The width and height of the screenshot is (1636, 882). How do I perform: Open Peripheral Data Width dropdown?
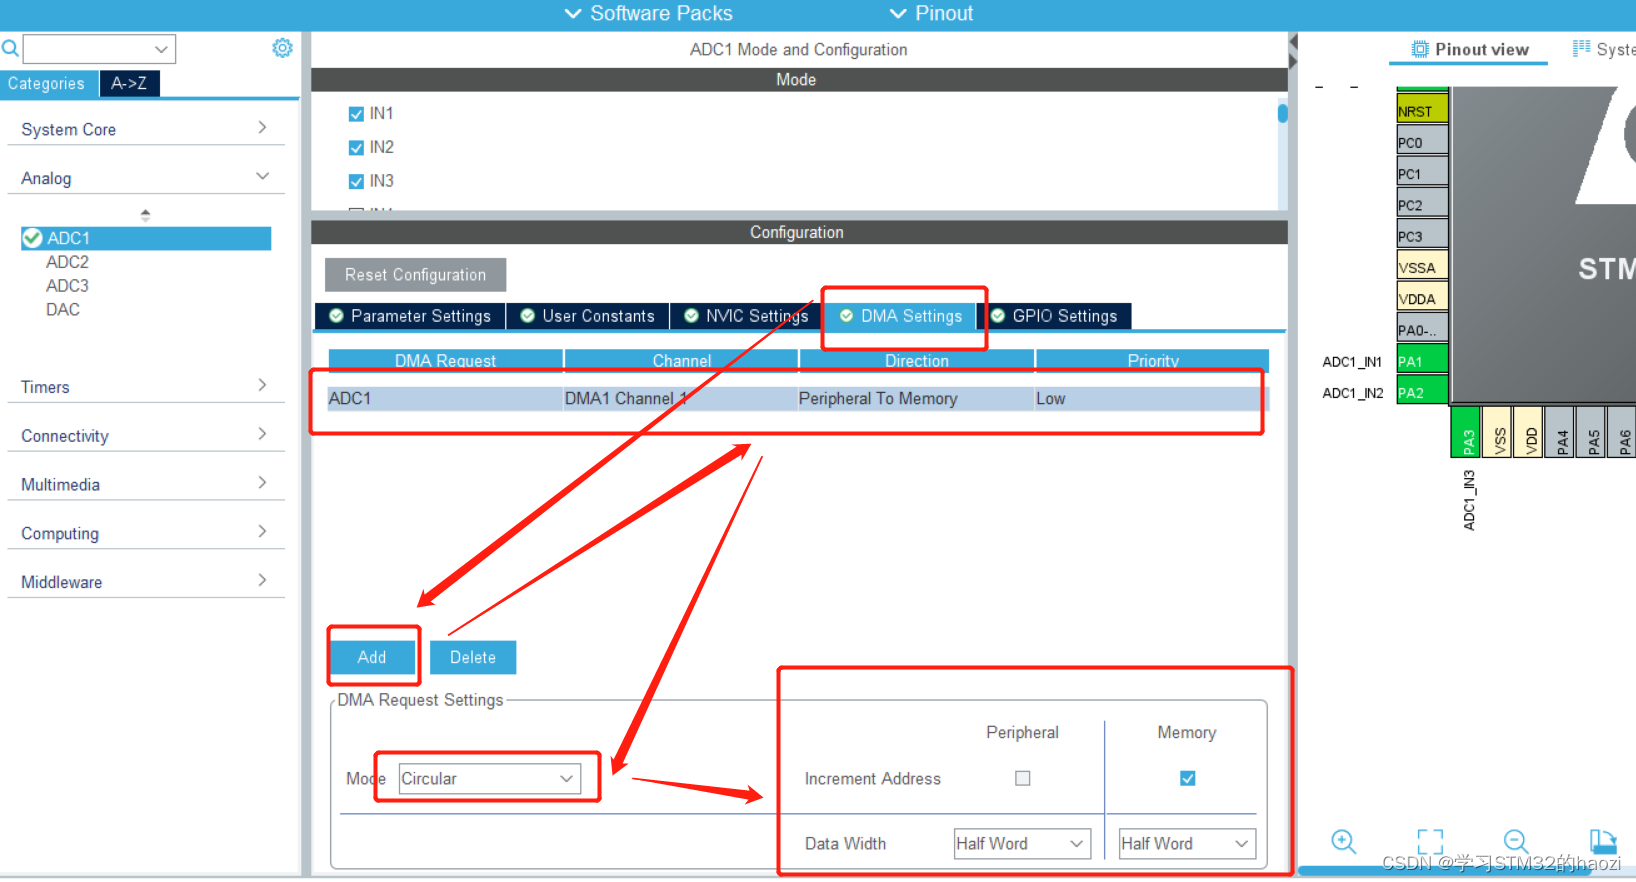click(1021, 844)
